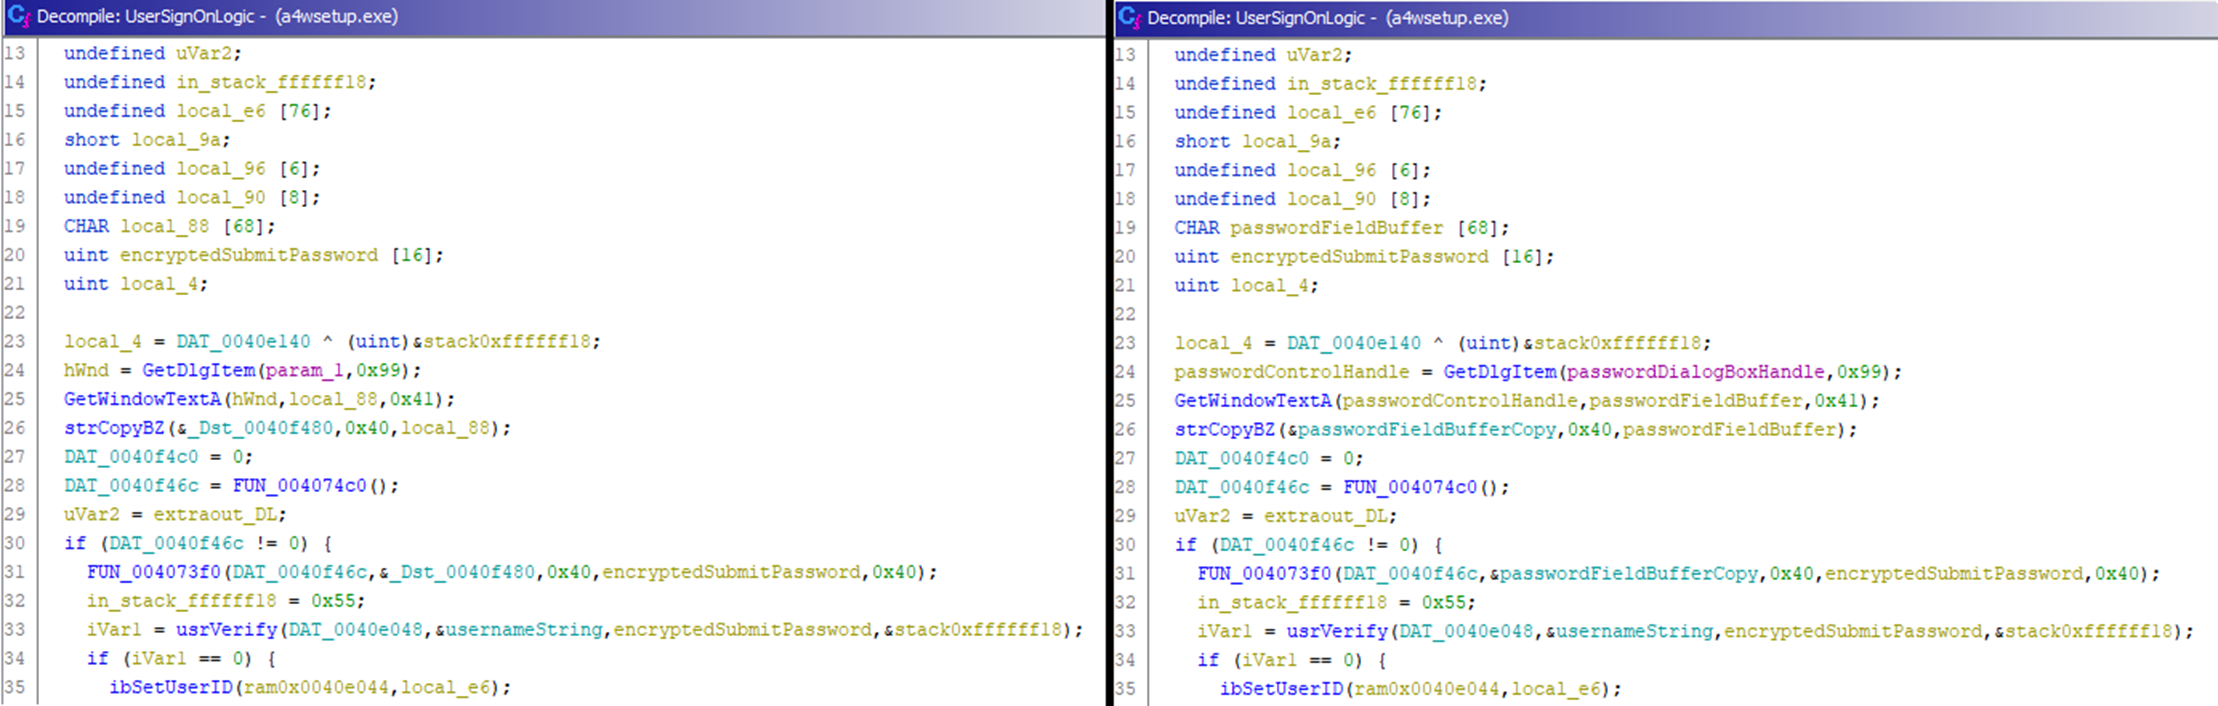This screenshot has width=2218, height=706.
Task: Click ibSetUserID call in the left panel
Action: tap(170, 687)
